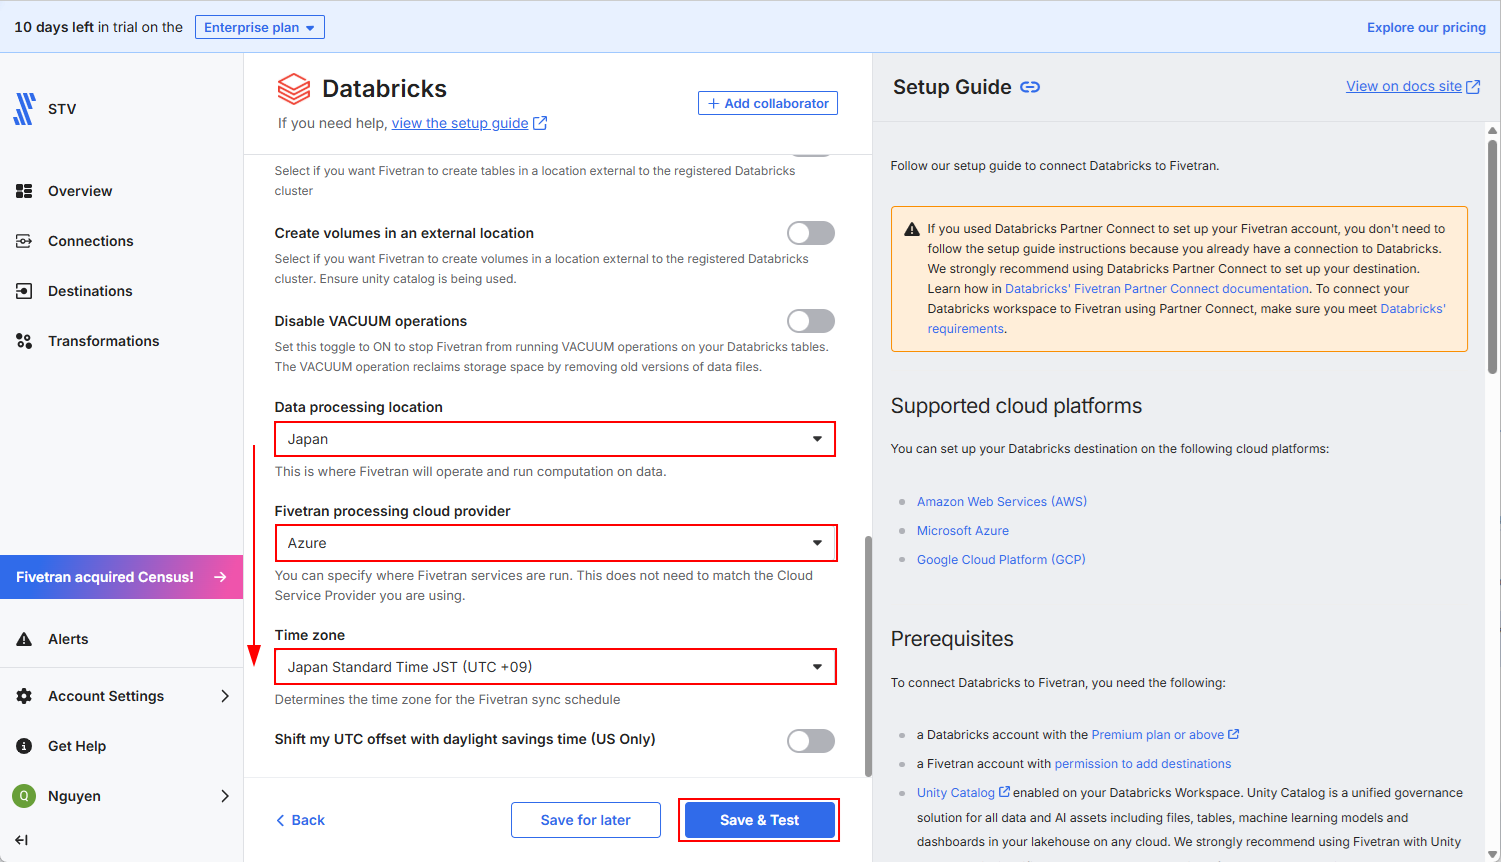Click the Fivetran logo in sidebar

click(x=24, y=109)
